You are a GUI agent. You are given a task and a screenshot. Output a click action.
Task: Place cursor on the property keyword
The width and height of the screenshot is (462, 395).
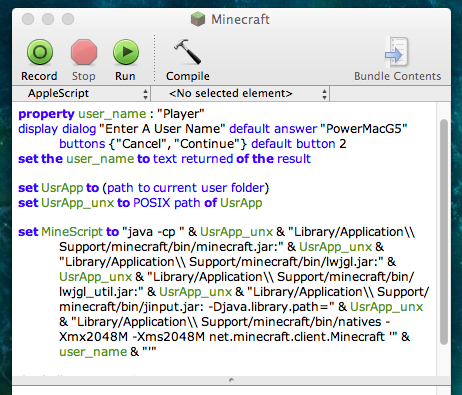pyautogui.click(x=46, y=114)
